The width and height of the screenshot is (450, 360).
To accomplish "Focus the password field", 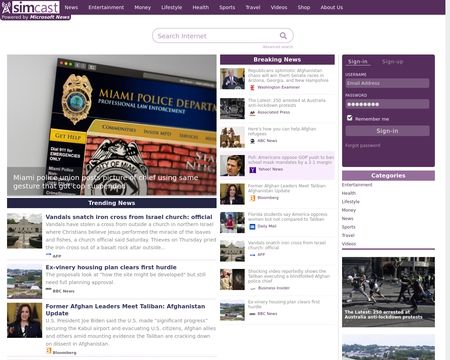I will point(387,104).
